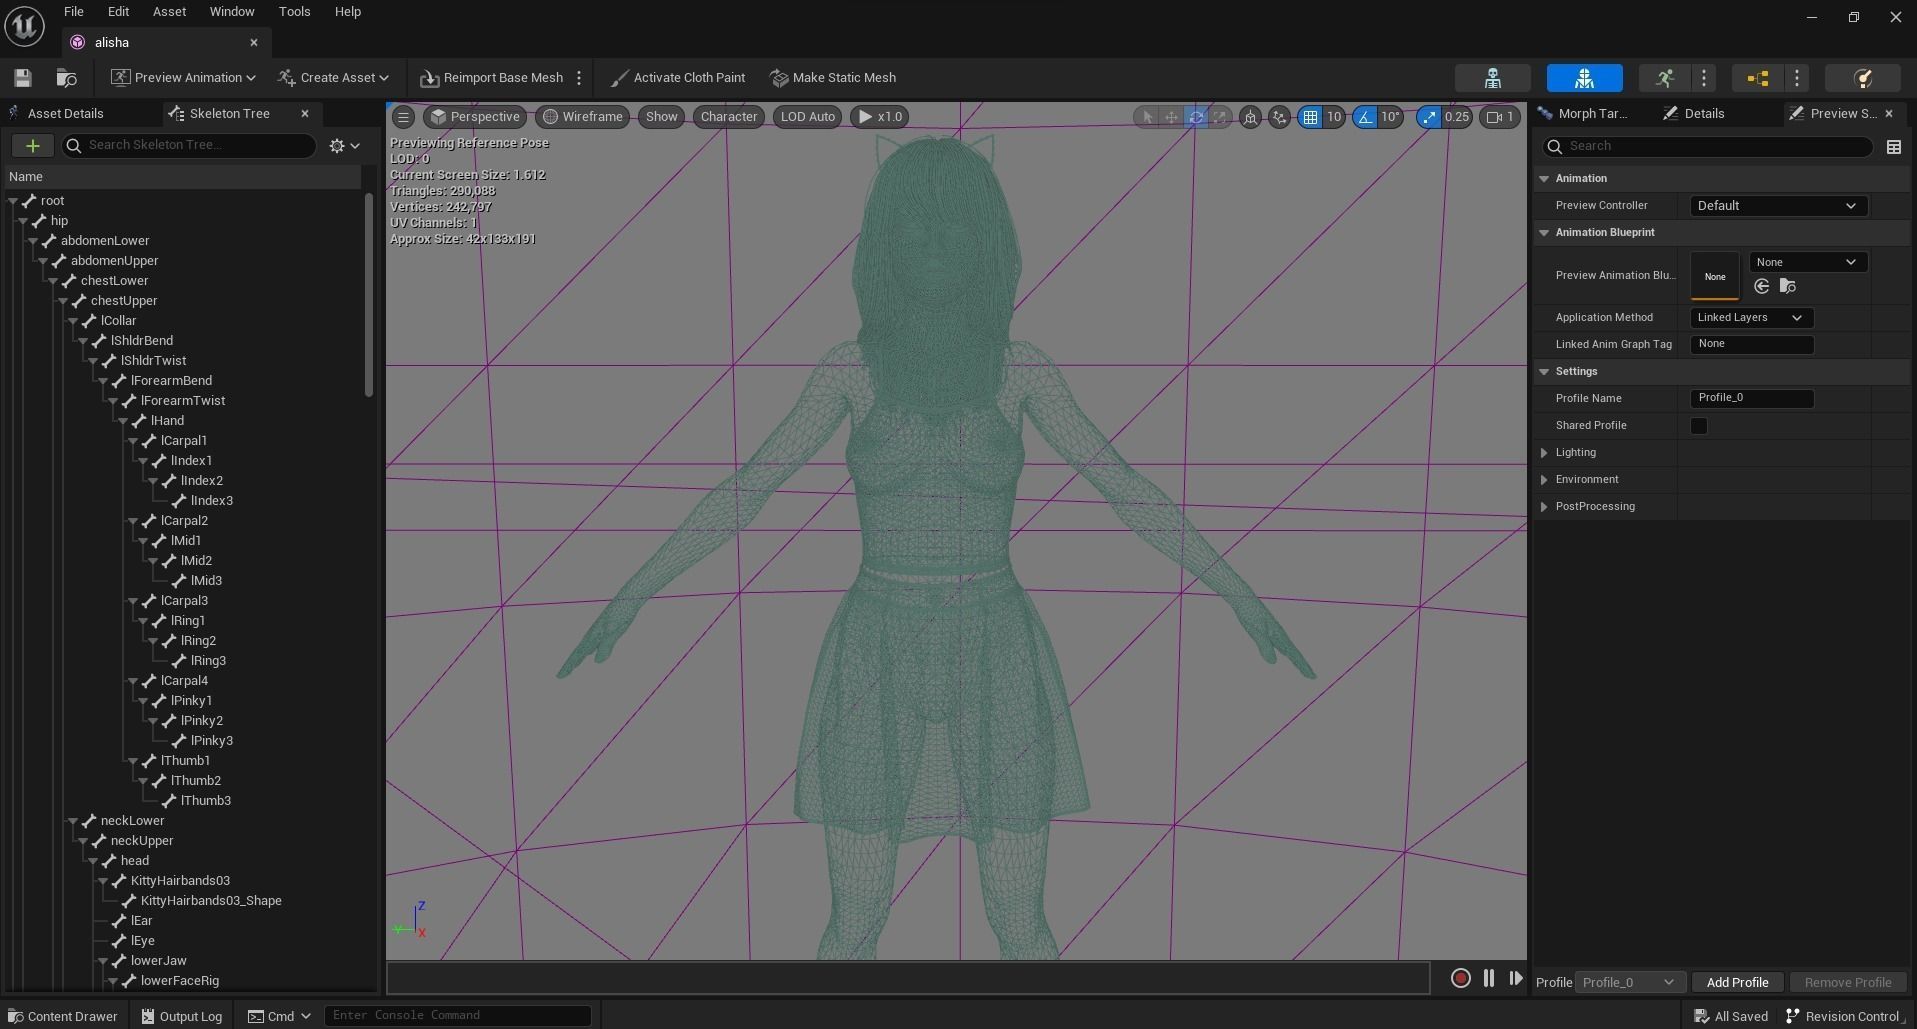Open the Animation editor mode
1917x1029 pixels.
1664,78
